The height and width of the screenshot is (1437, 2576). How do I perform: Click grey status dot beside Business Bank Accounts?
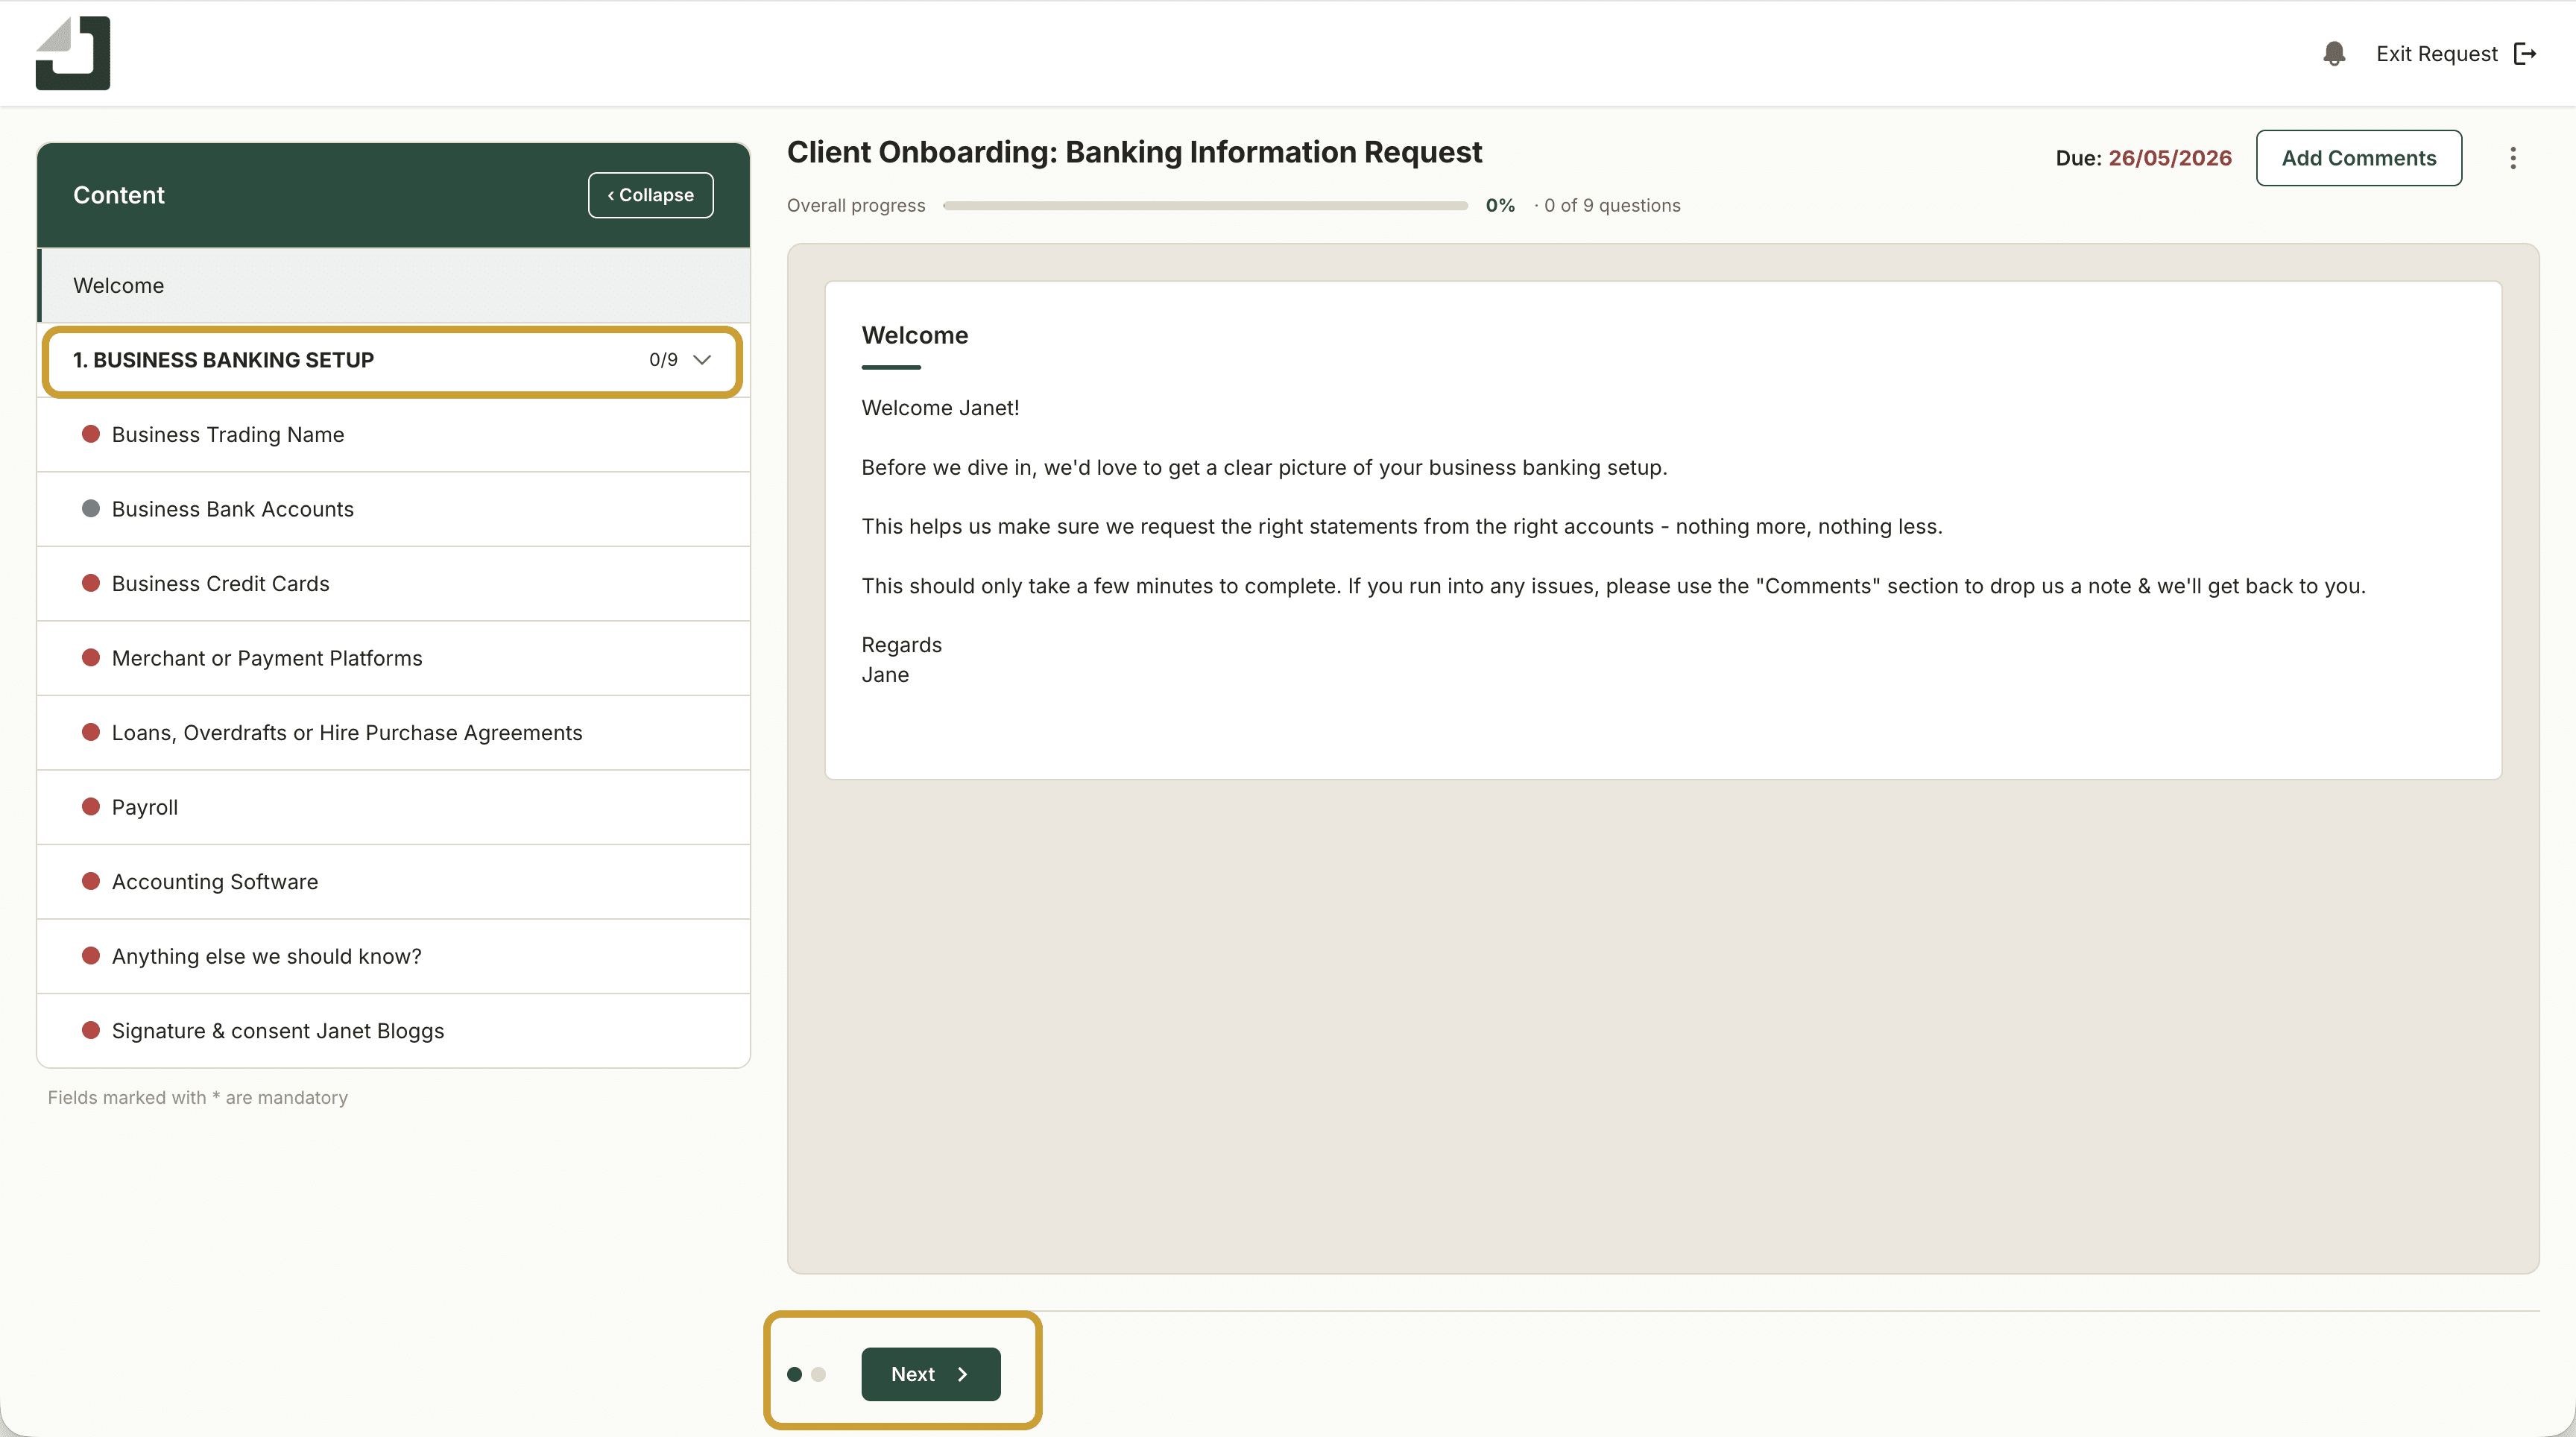[x=91, y=508]
